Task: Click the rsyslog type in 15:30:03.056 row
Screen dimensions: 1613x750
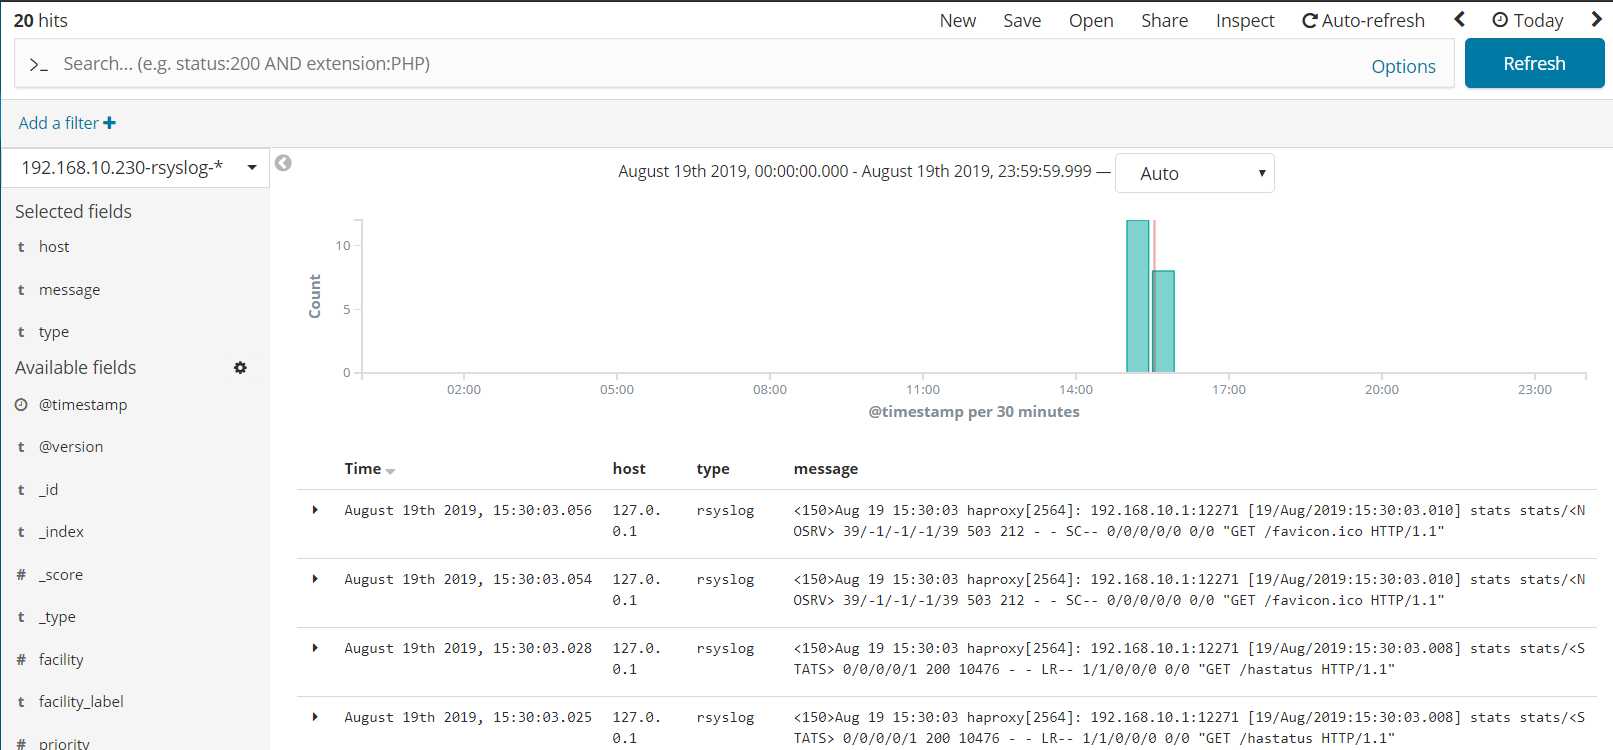Action: coord(725,510)
